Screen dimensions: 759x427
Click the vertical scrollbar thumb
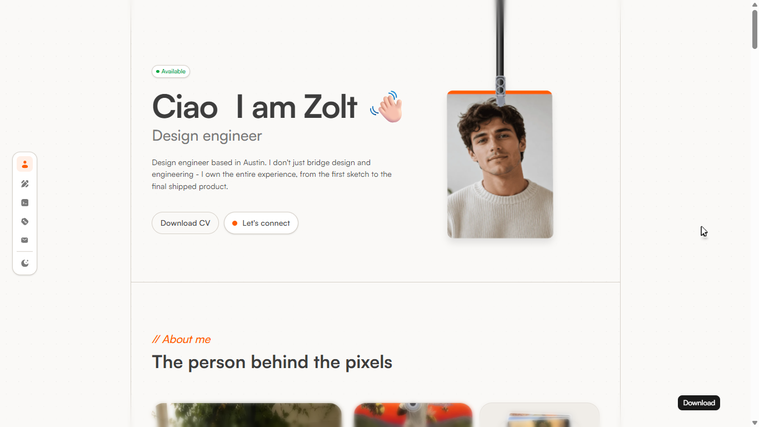coord(754,29)
